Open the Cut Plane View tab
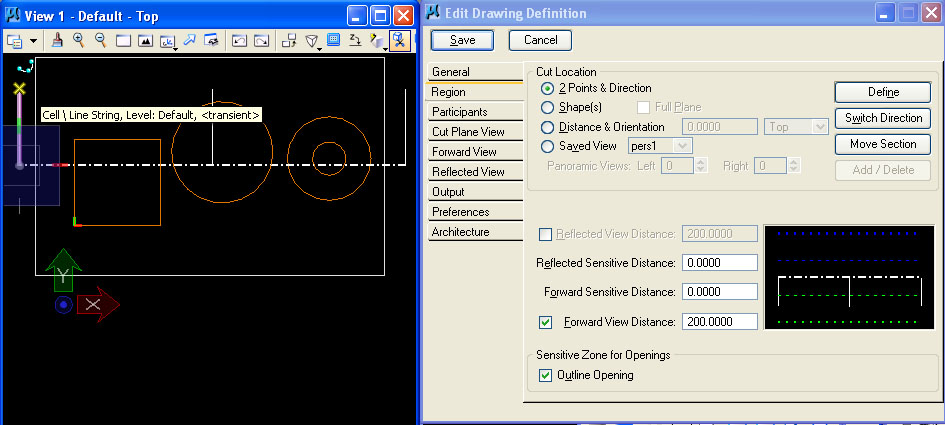 pos(475,131)
